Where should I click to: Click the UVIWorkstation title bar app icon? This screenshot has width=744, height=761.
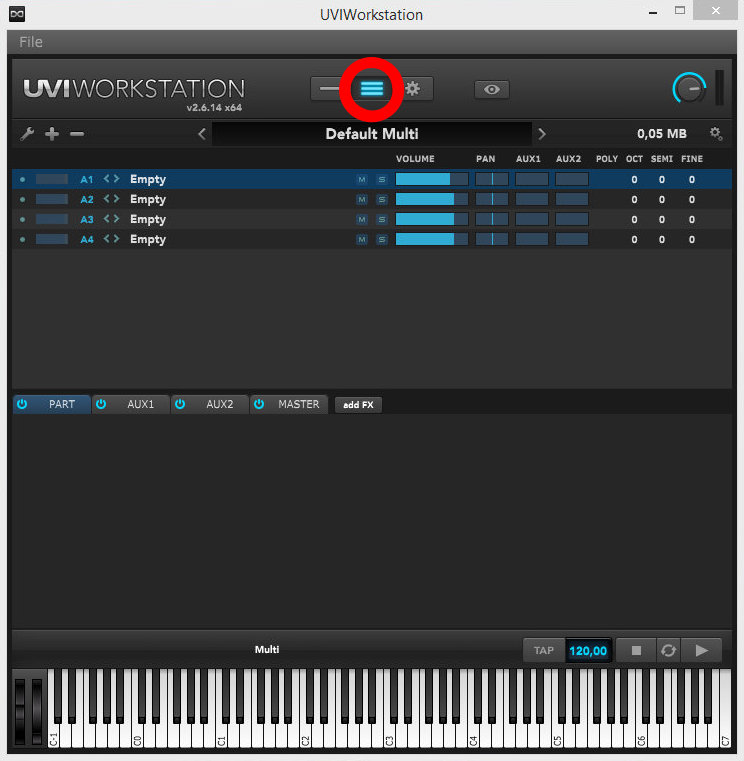click(x=17, y=14)
